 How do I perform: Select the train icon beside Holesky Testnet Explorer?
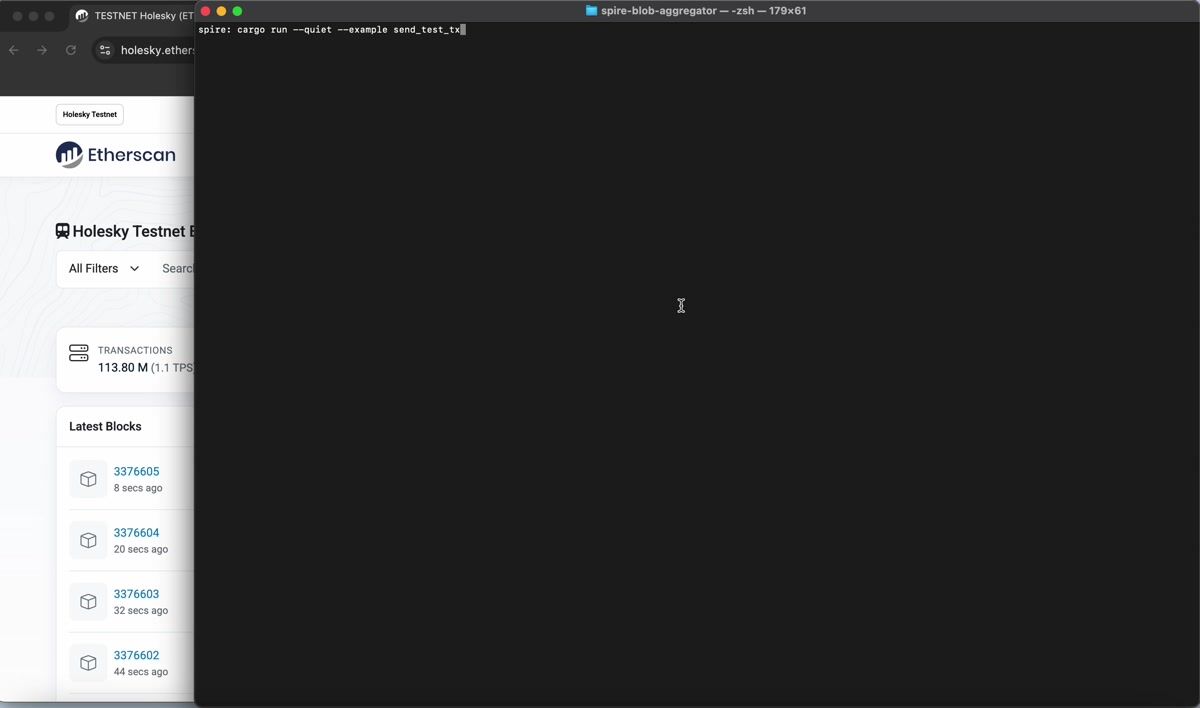pyautogui.click(x=62, y=231)
